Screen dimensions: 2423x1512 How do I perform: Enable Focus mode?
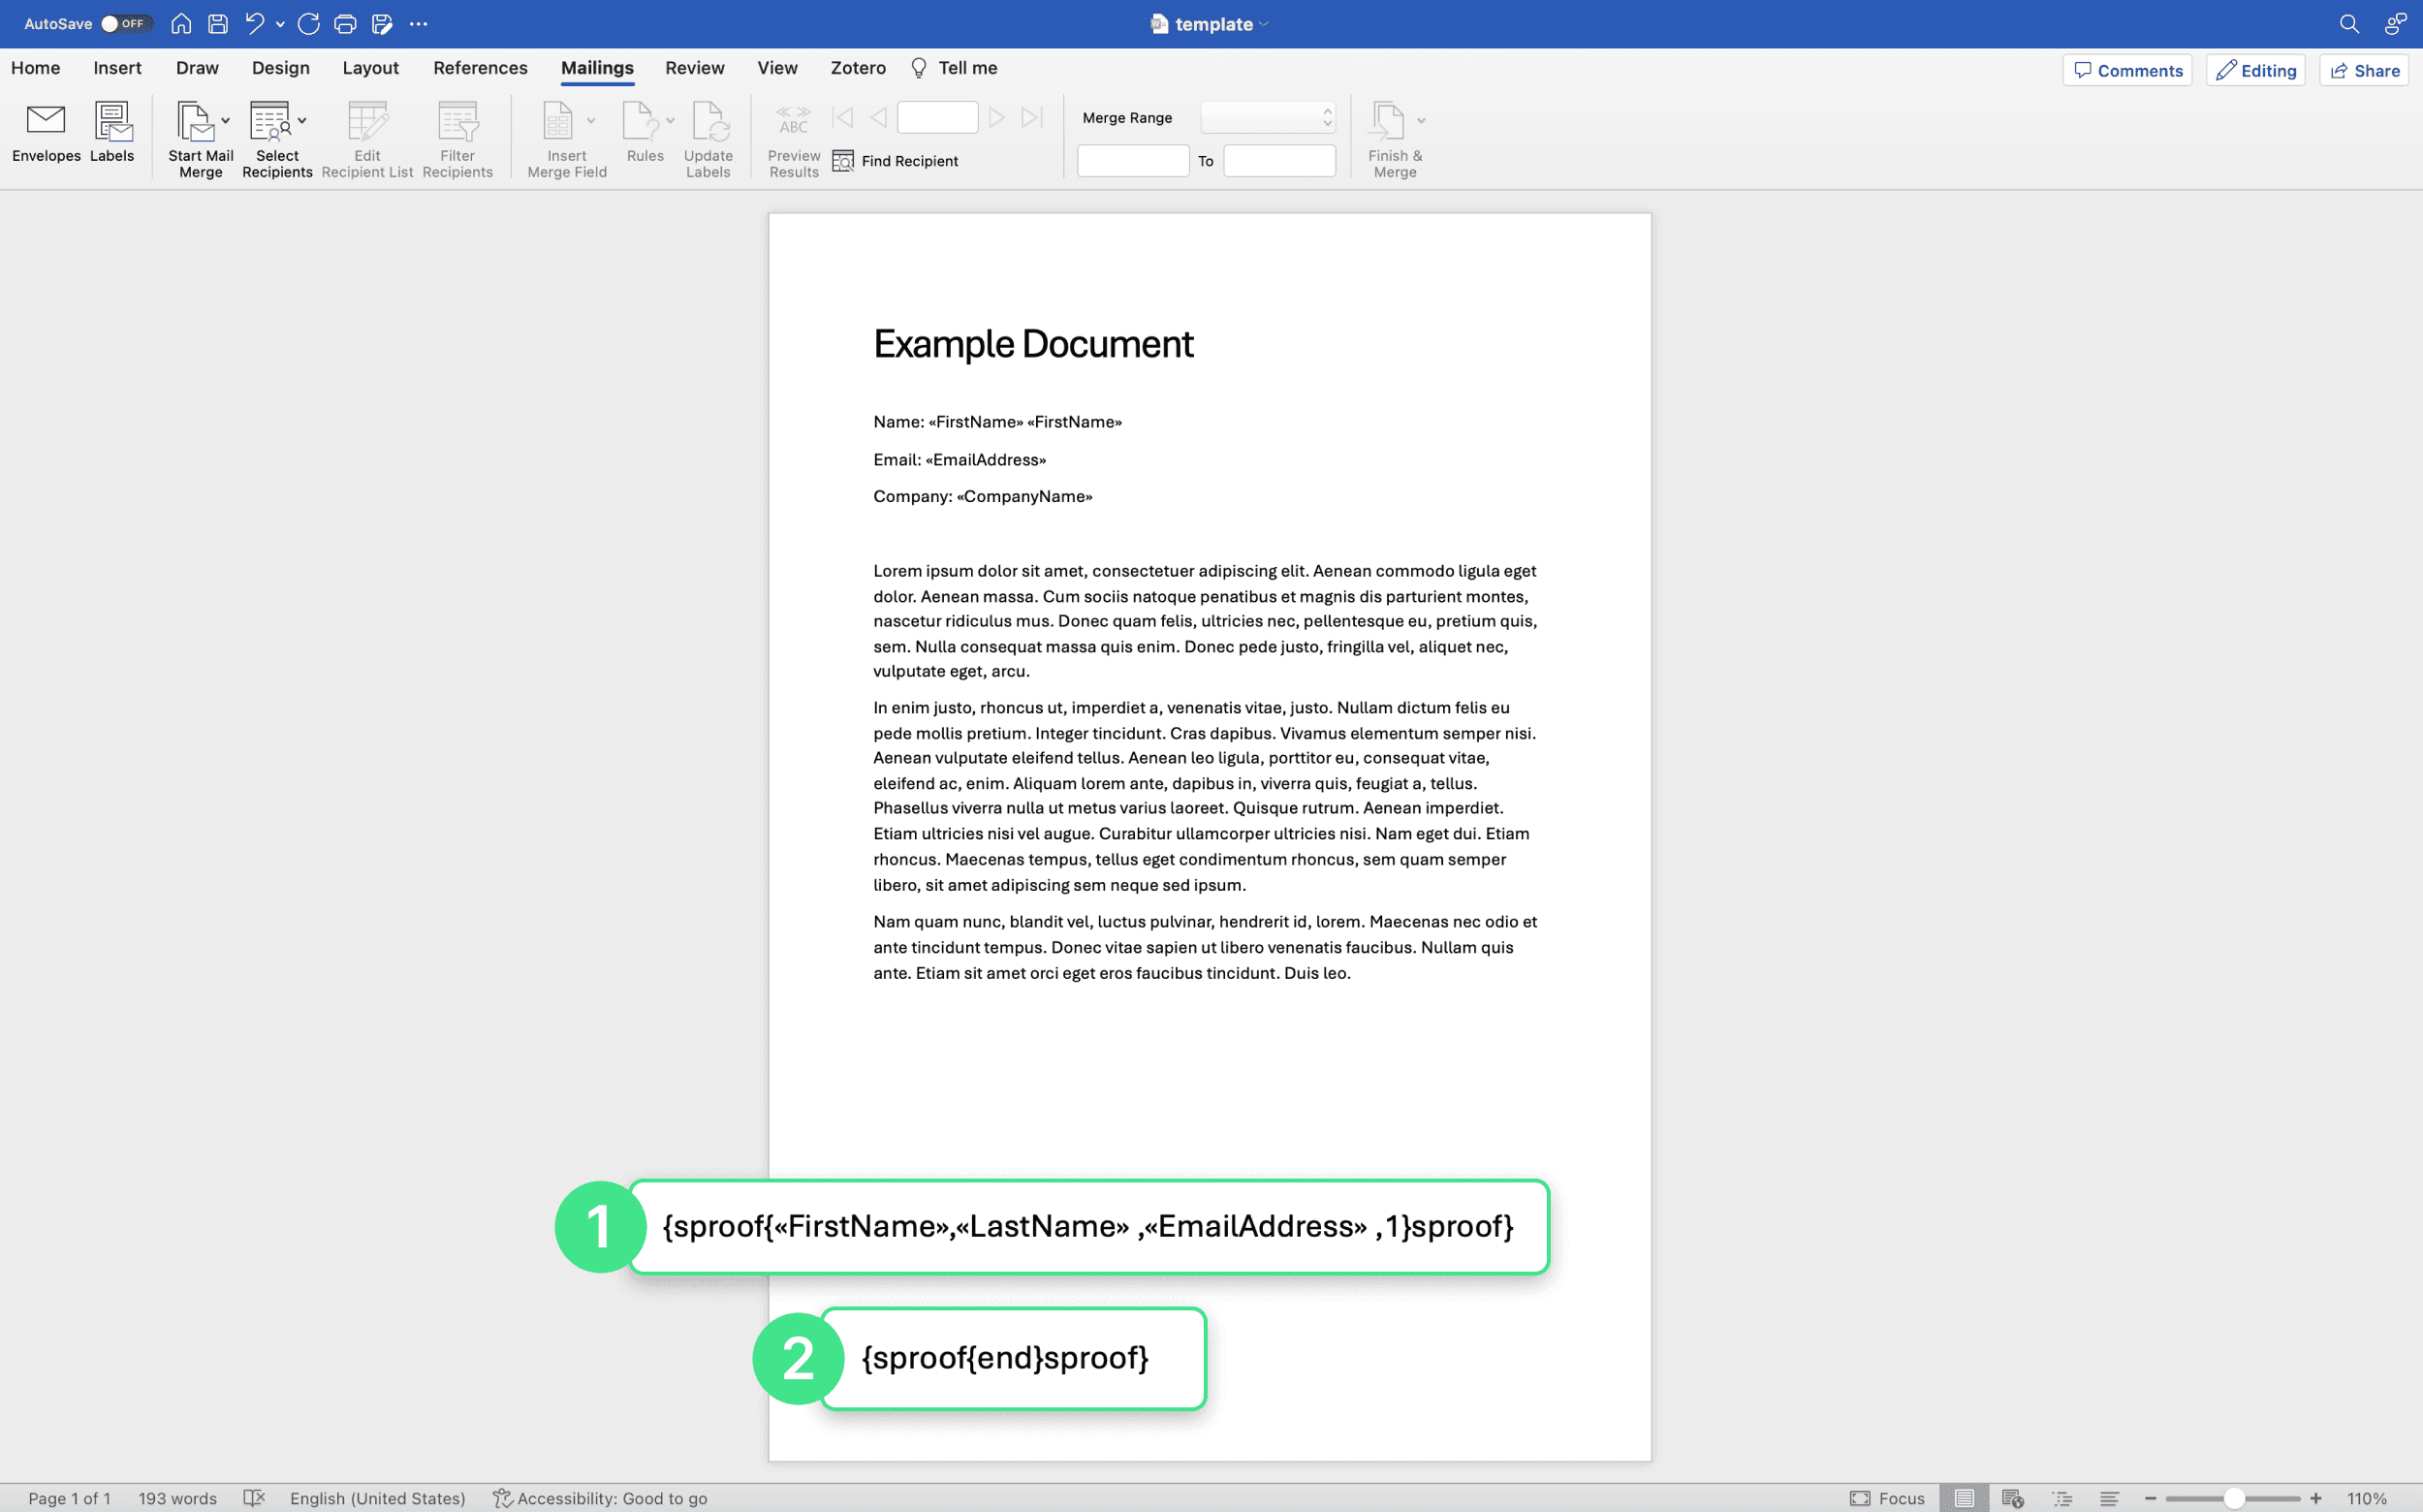point(1887,1498)
